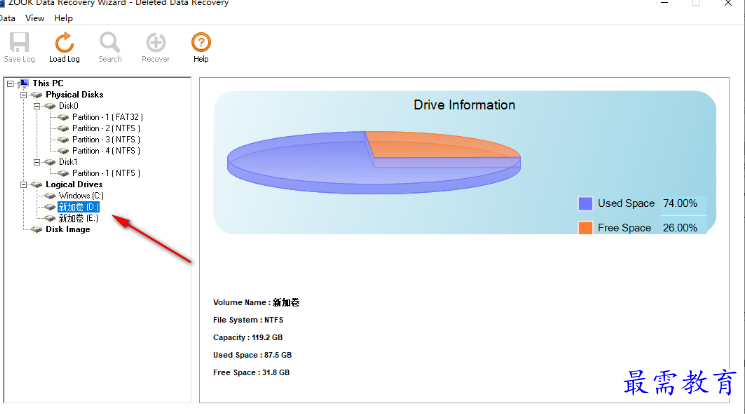Select Disk0 in the tree
The image size is (745, 414).
click(x=68, y=106)
